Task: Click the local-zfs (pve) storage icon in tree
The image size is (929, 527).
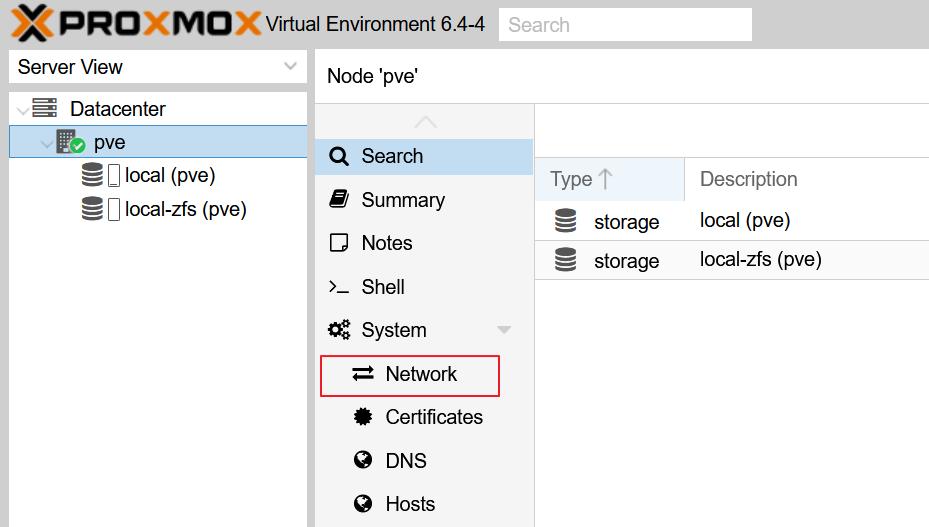Action: (92, 209)
